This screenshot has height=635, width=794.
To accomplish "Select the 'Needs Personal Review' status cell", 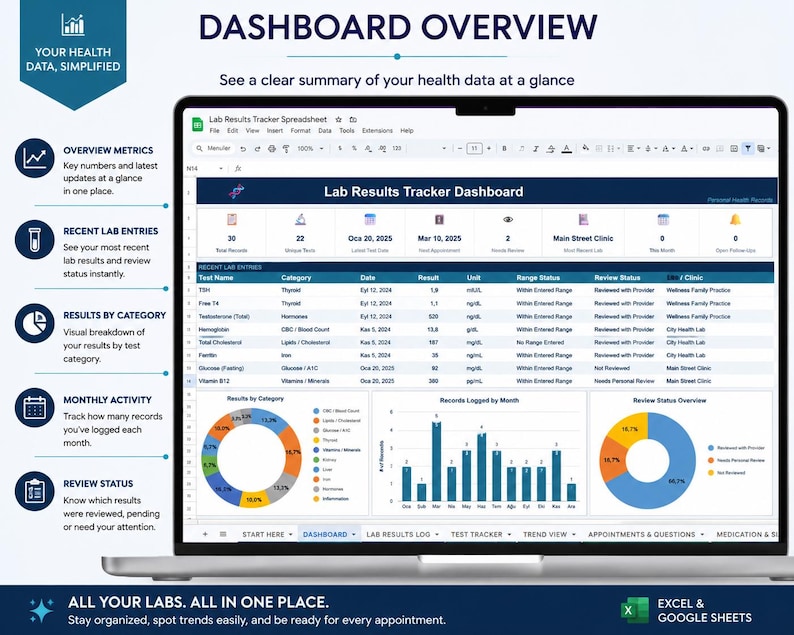I will point(624,381).
